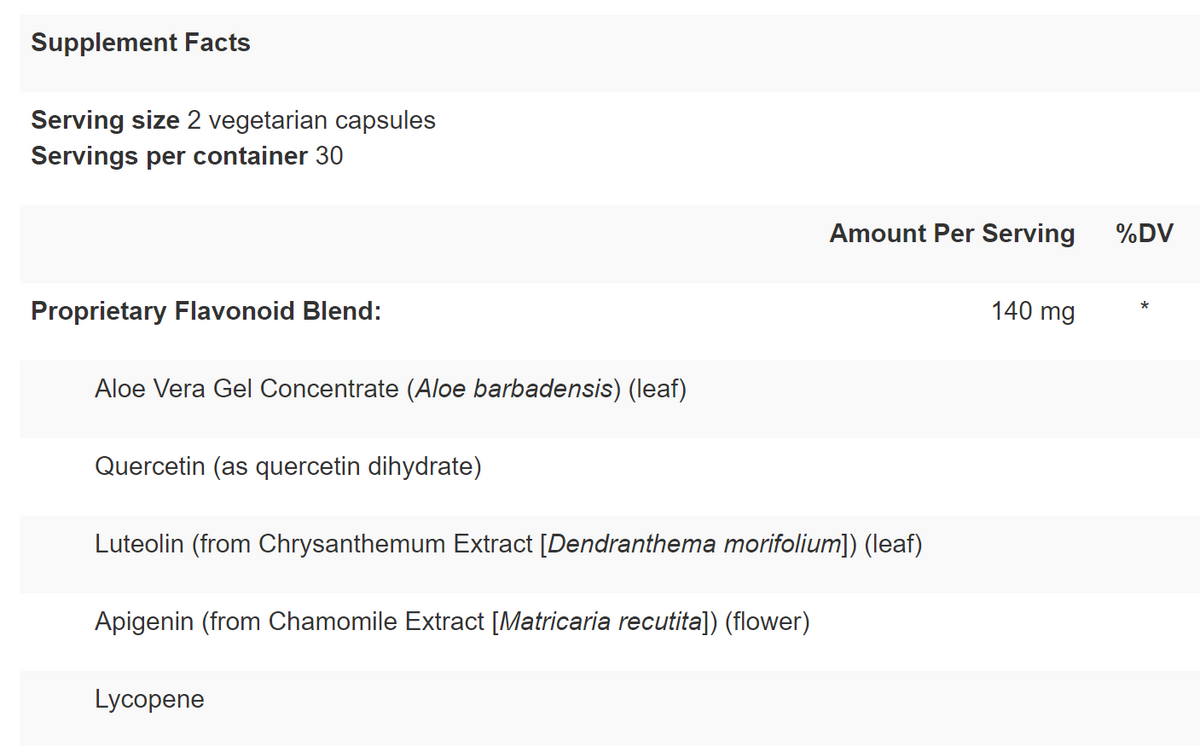The height and width of the screenshot is (746, 1200).
Task: Click the Serving size label
Action: 106,120
